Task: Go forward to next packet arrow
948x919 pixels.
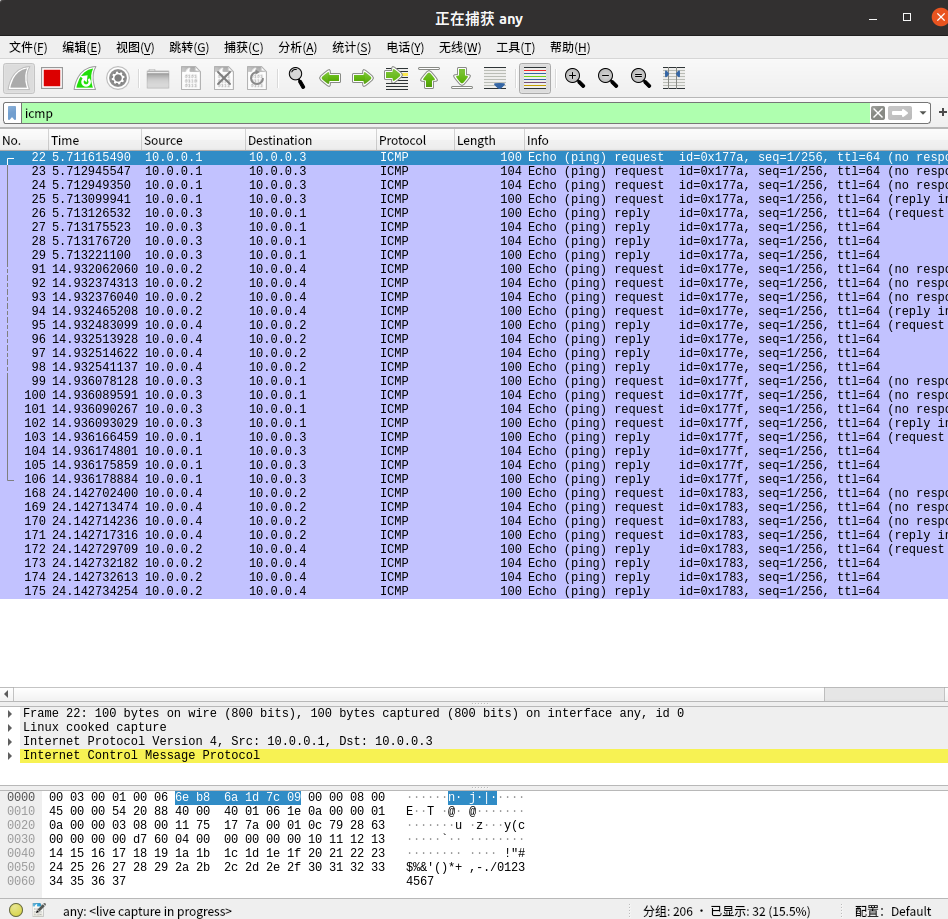Action: (x=363, y=79)
